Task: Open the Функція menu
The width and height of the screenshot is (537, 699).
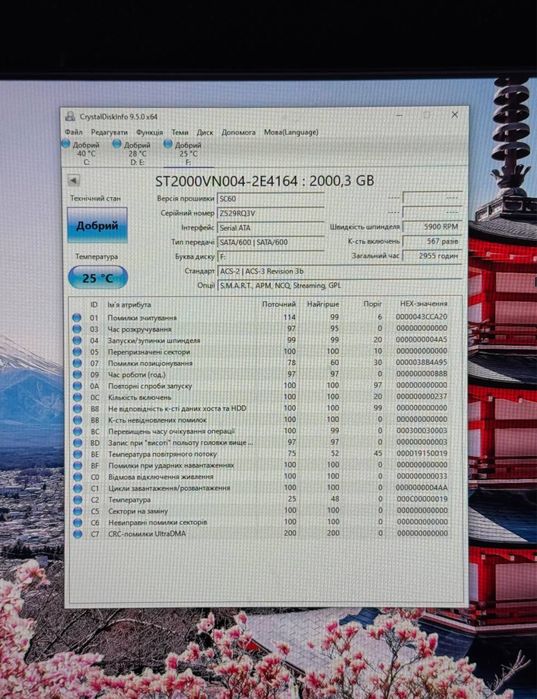Action: pyautogui.click(x=149, y=132)
